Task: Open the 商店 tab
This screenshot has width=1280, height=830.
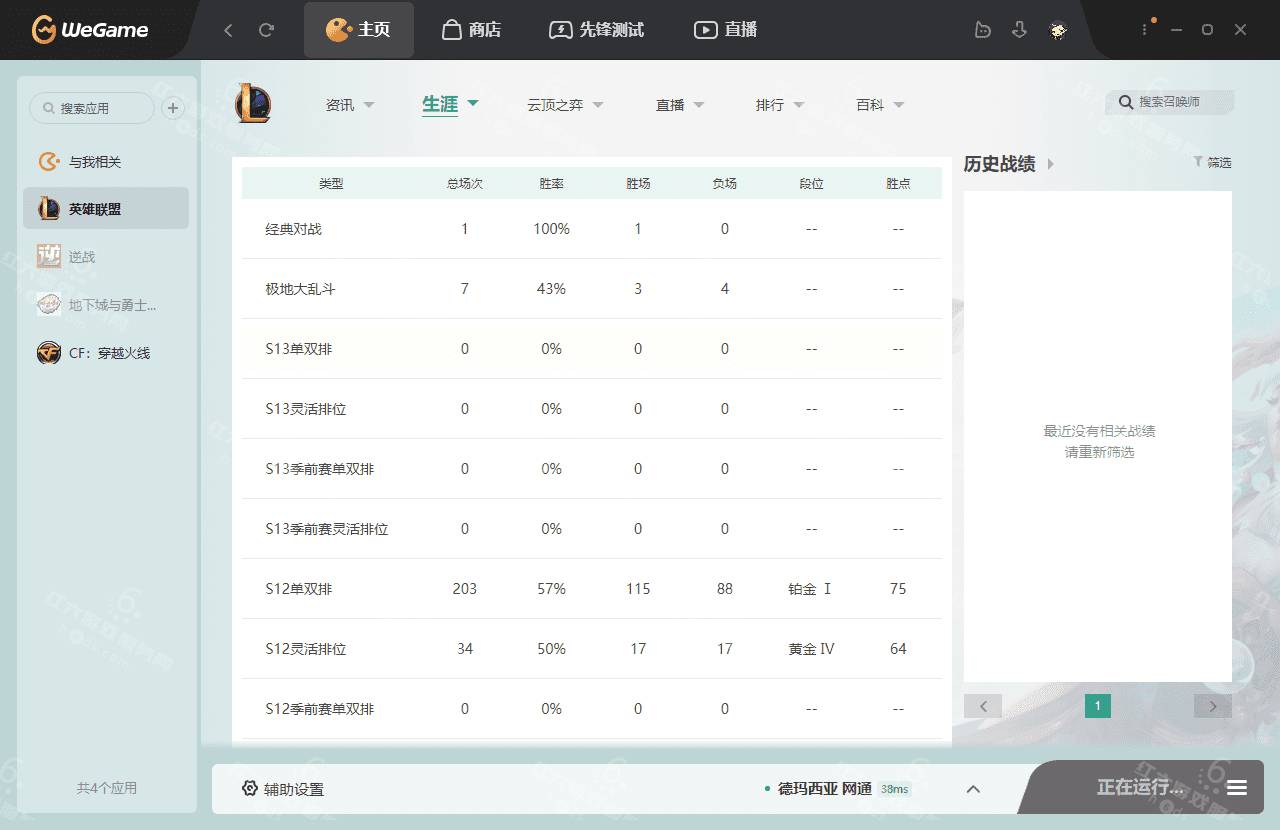Action: coord(471,30)
